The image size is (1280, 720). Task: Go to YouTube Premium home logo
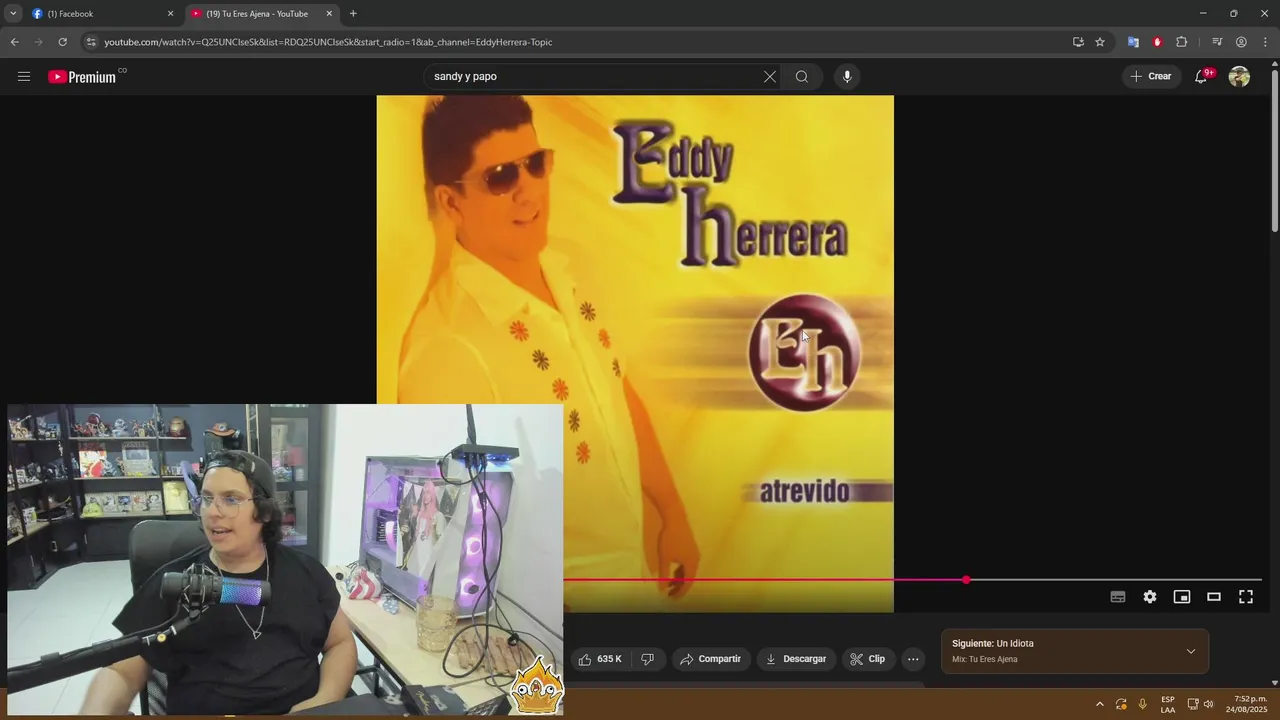point(82,77)
